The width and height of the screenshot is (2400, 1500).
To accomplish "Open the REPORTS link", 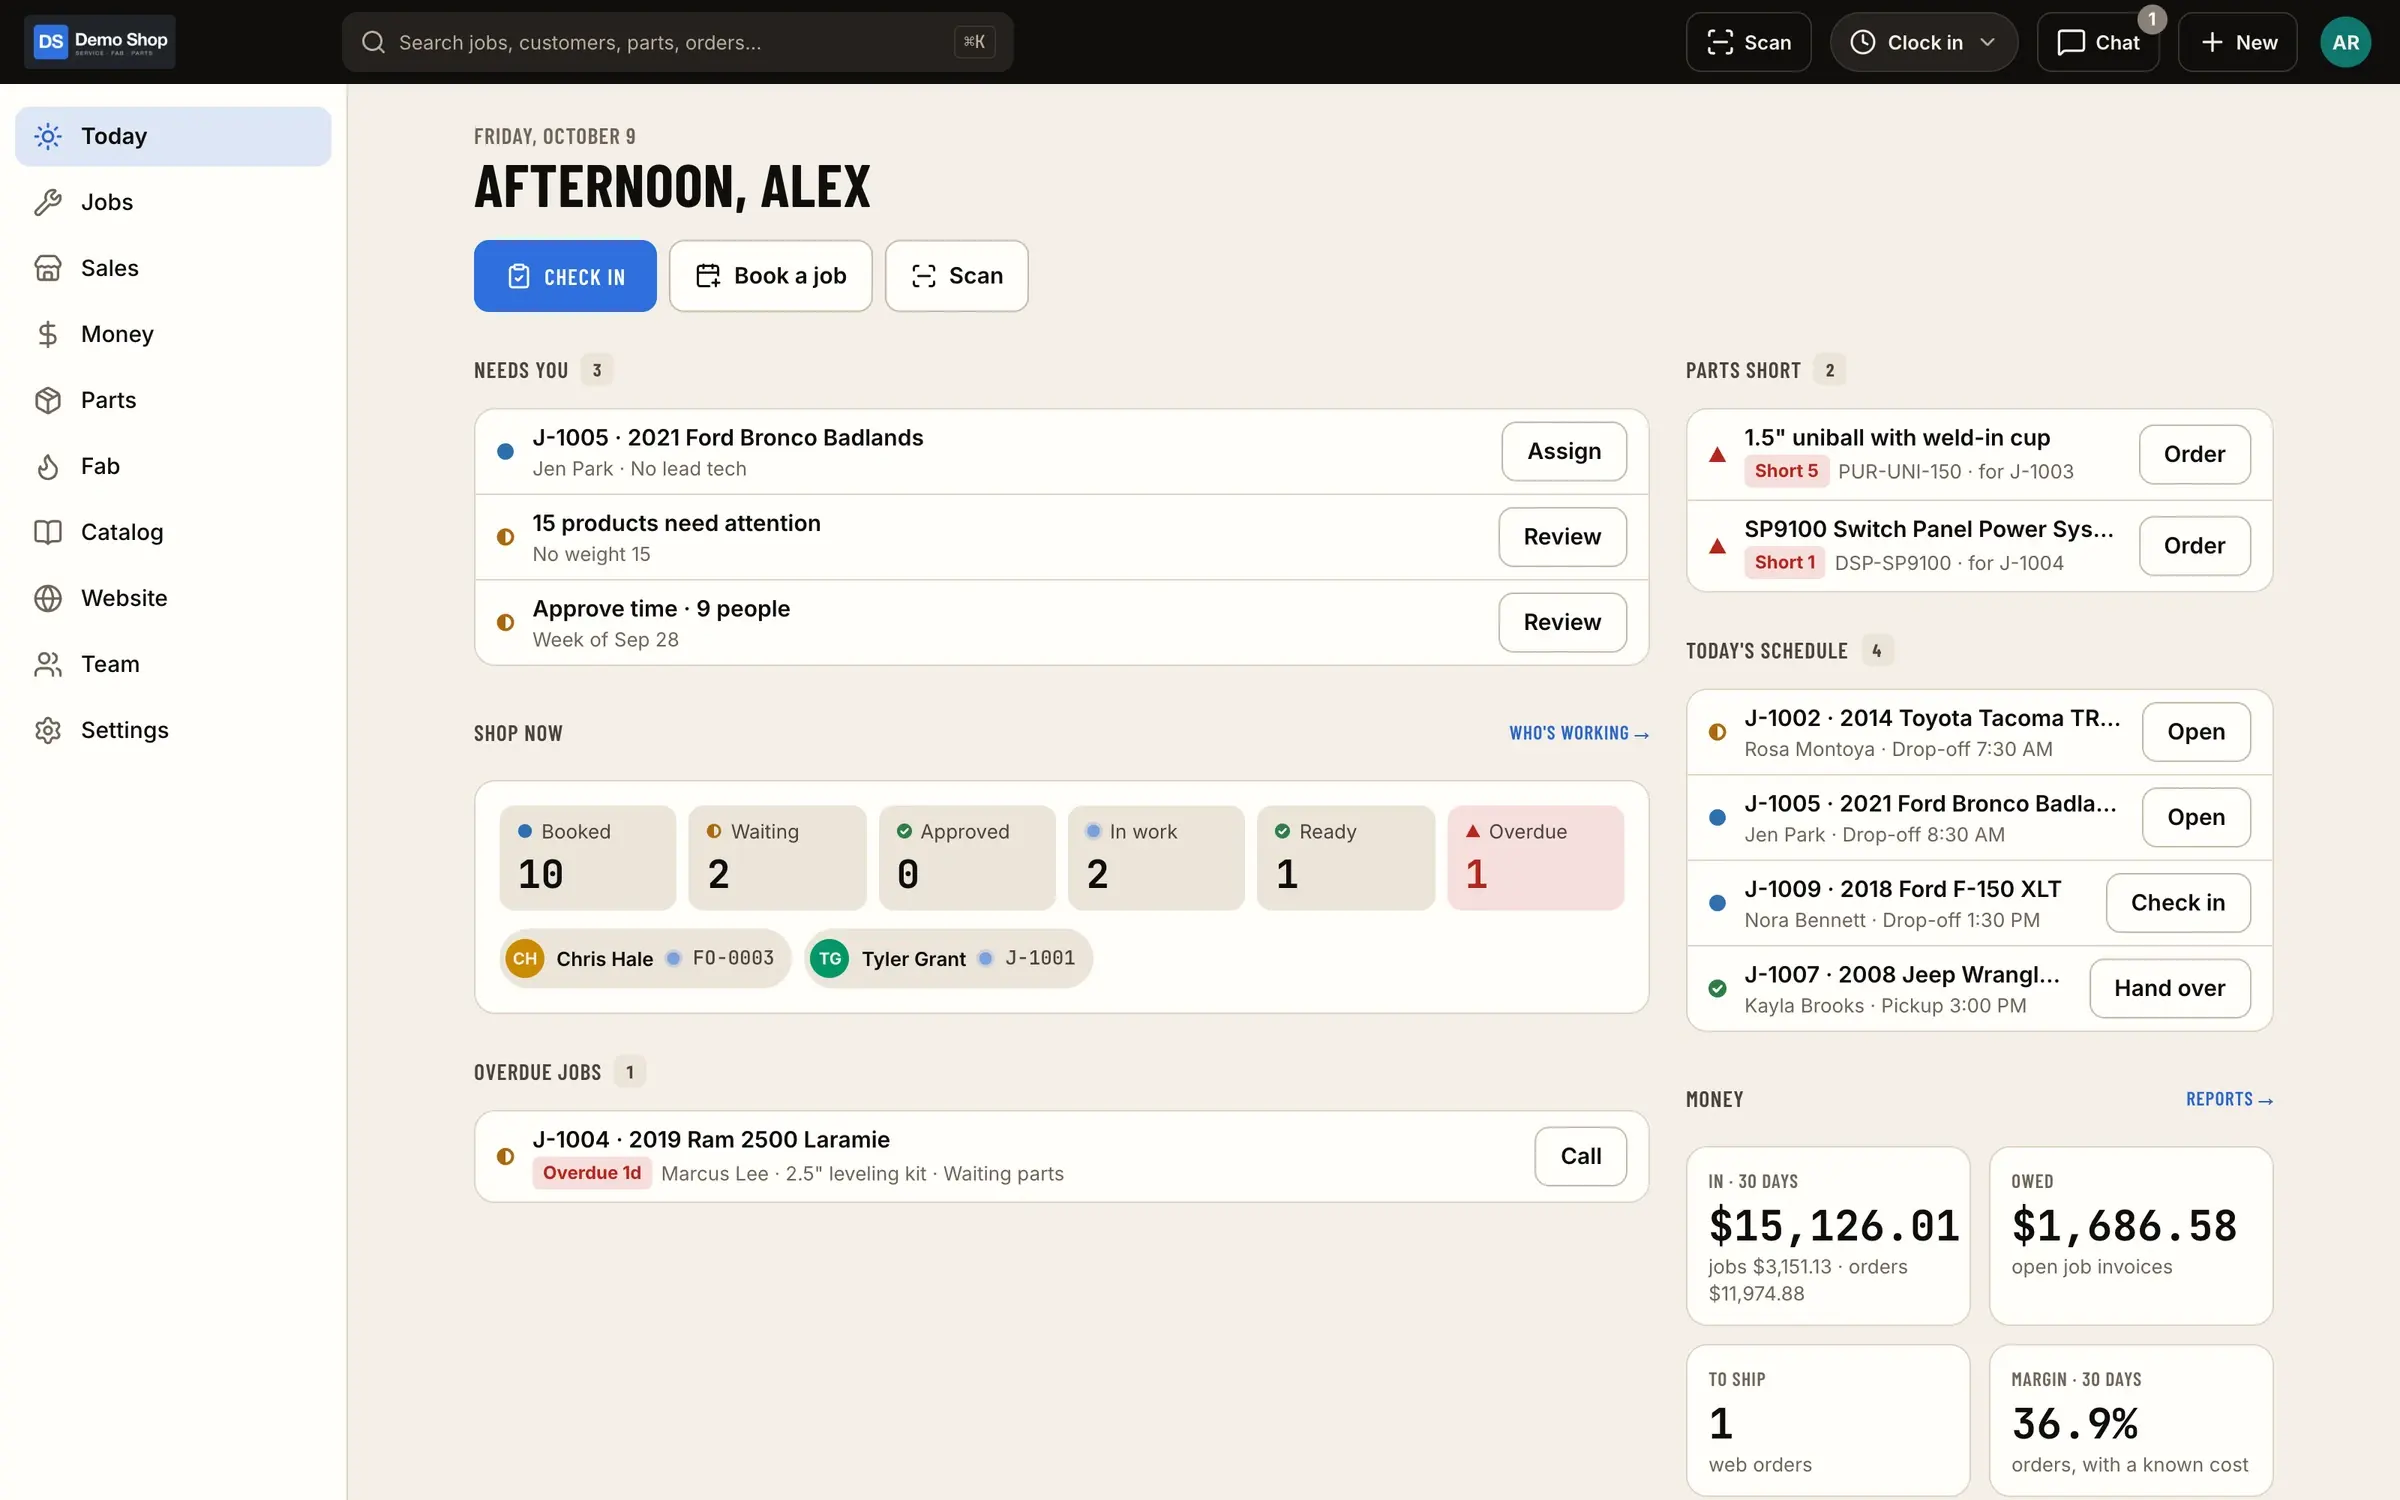I will point(2229,1099).
